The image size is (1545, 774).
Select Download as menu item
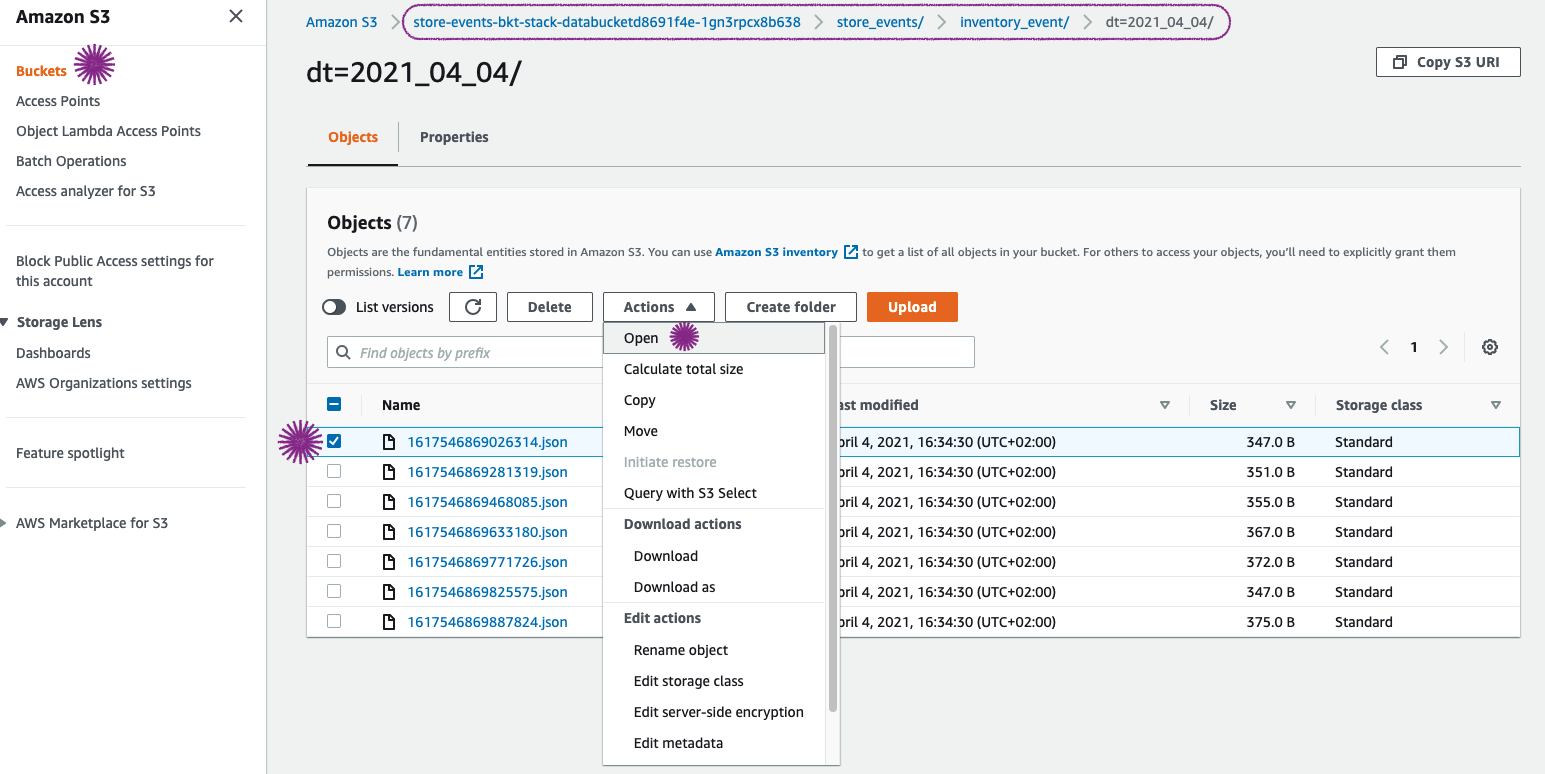714,587
